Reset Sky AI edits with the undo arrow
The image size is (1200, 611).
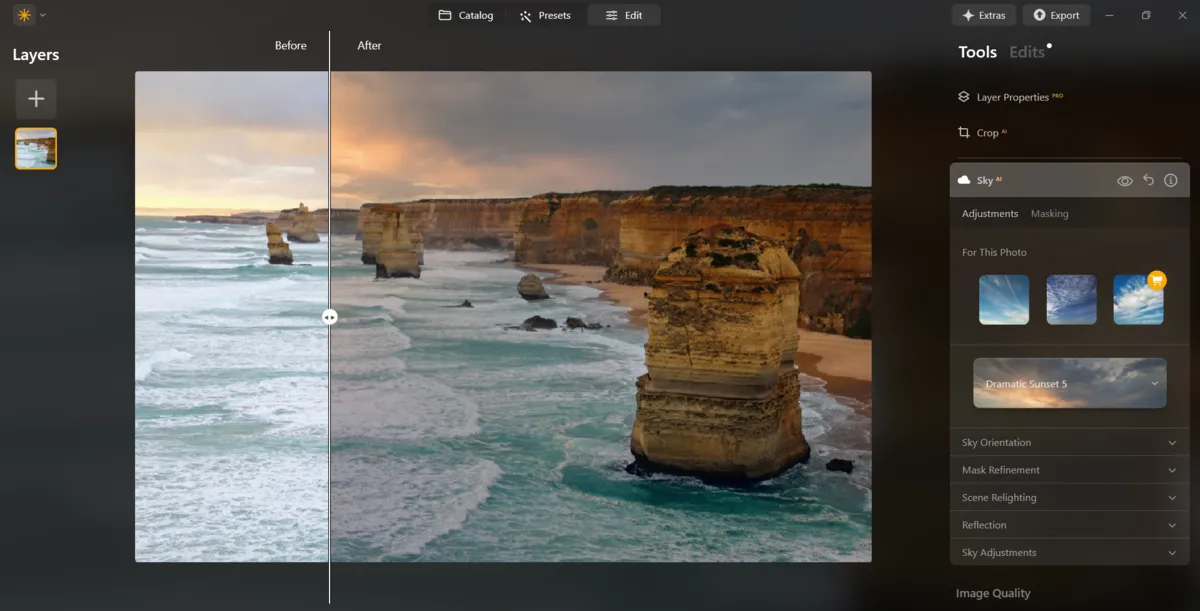point(1147,180)
